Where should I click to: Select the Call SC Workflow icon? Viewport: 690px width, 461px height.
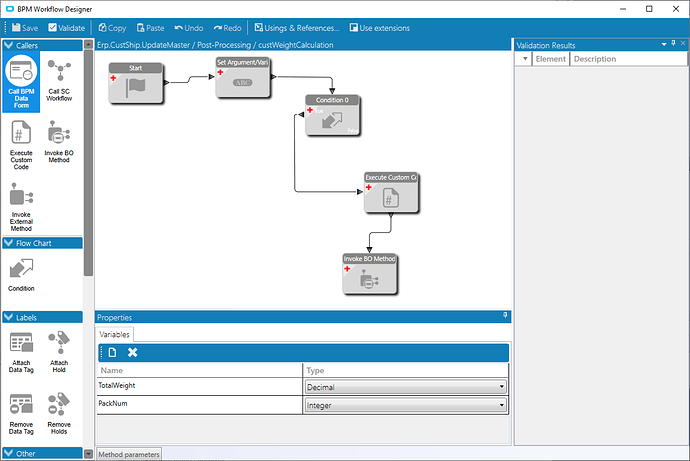point(59,83)
